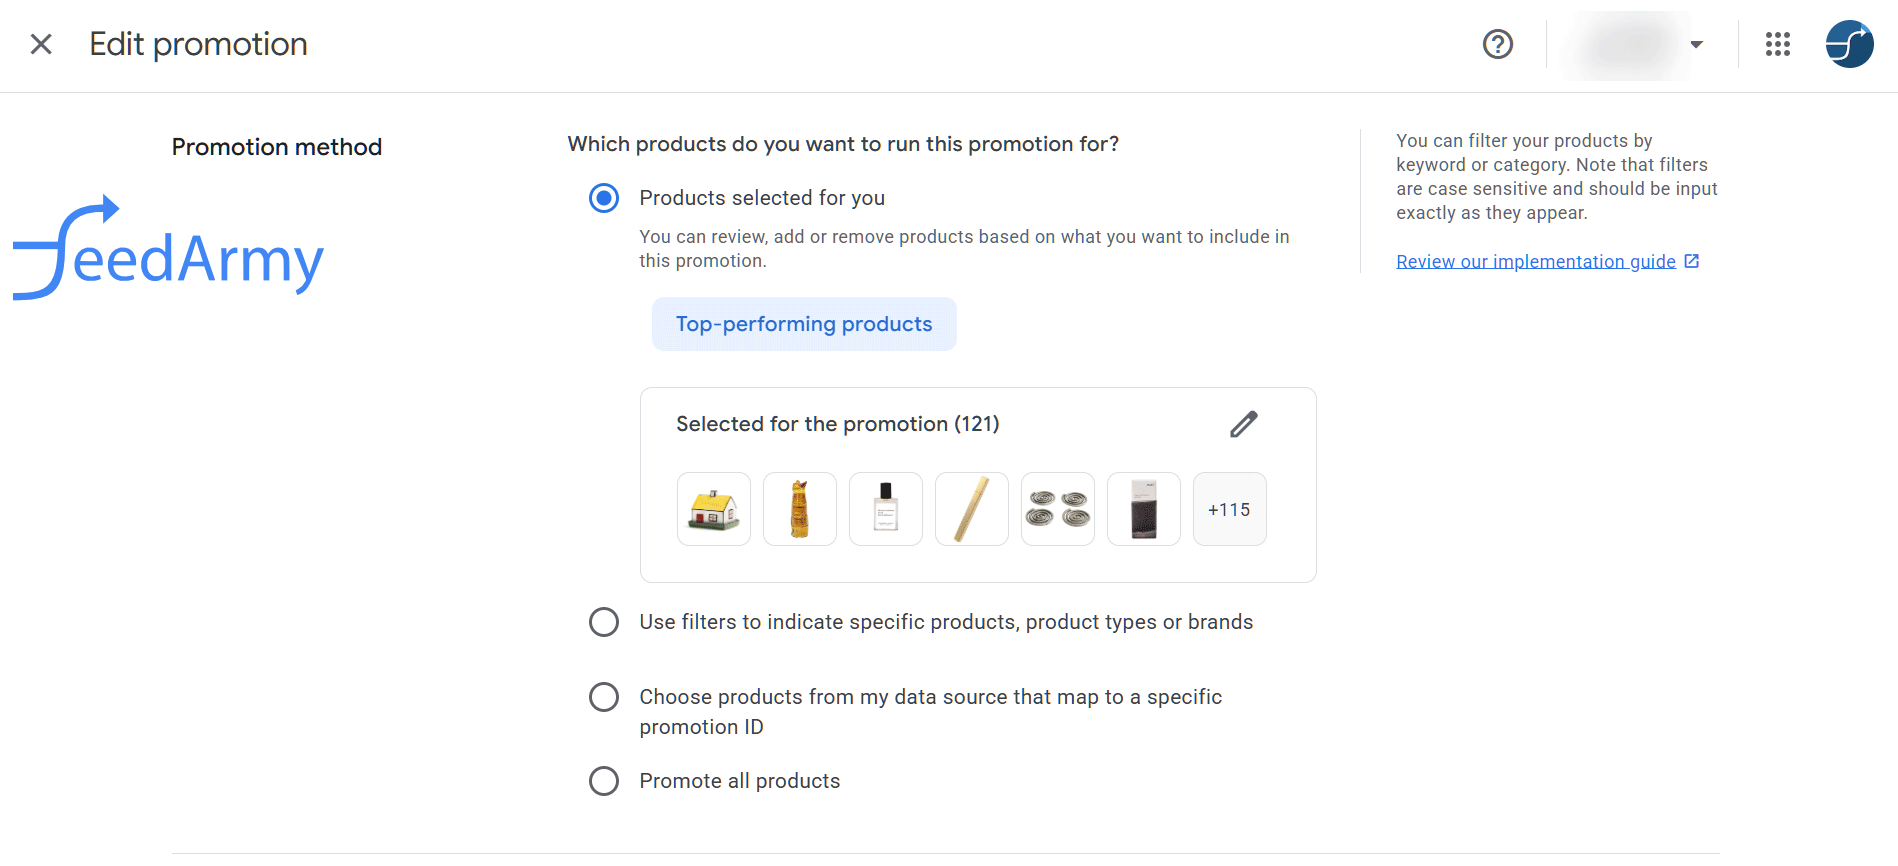Click the external link icon beside implementation guide
Screen dimensions: 1898x866
click(1692, 260)
